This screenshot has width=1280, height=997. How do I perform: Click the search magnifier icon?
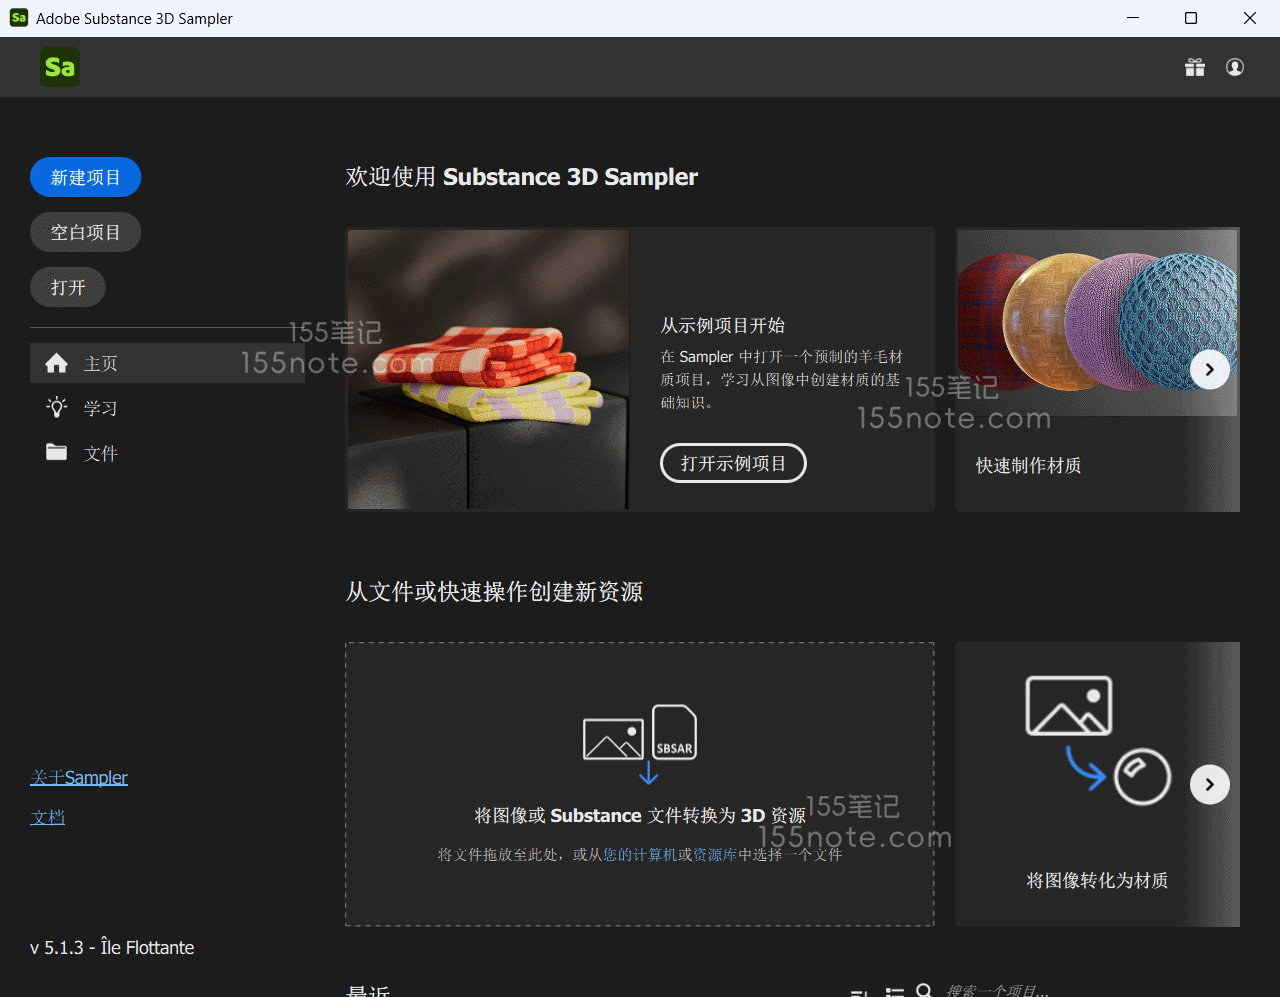(924, 990)
